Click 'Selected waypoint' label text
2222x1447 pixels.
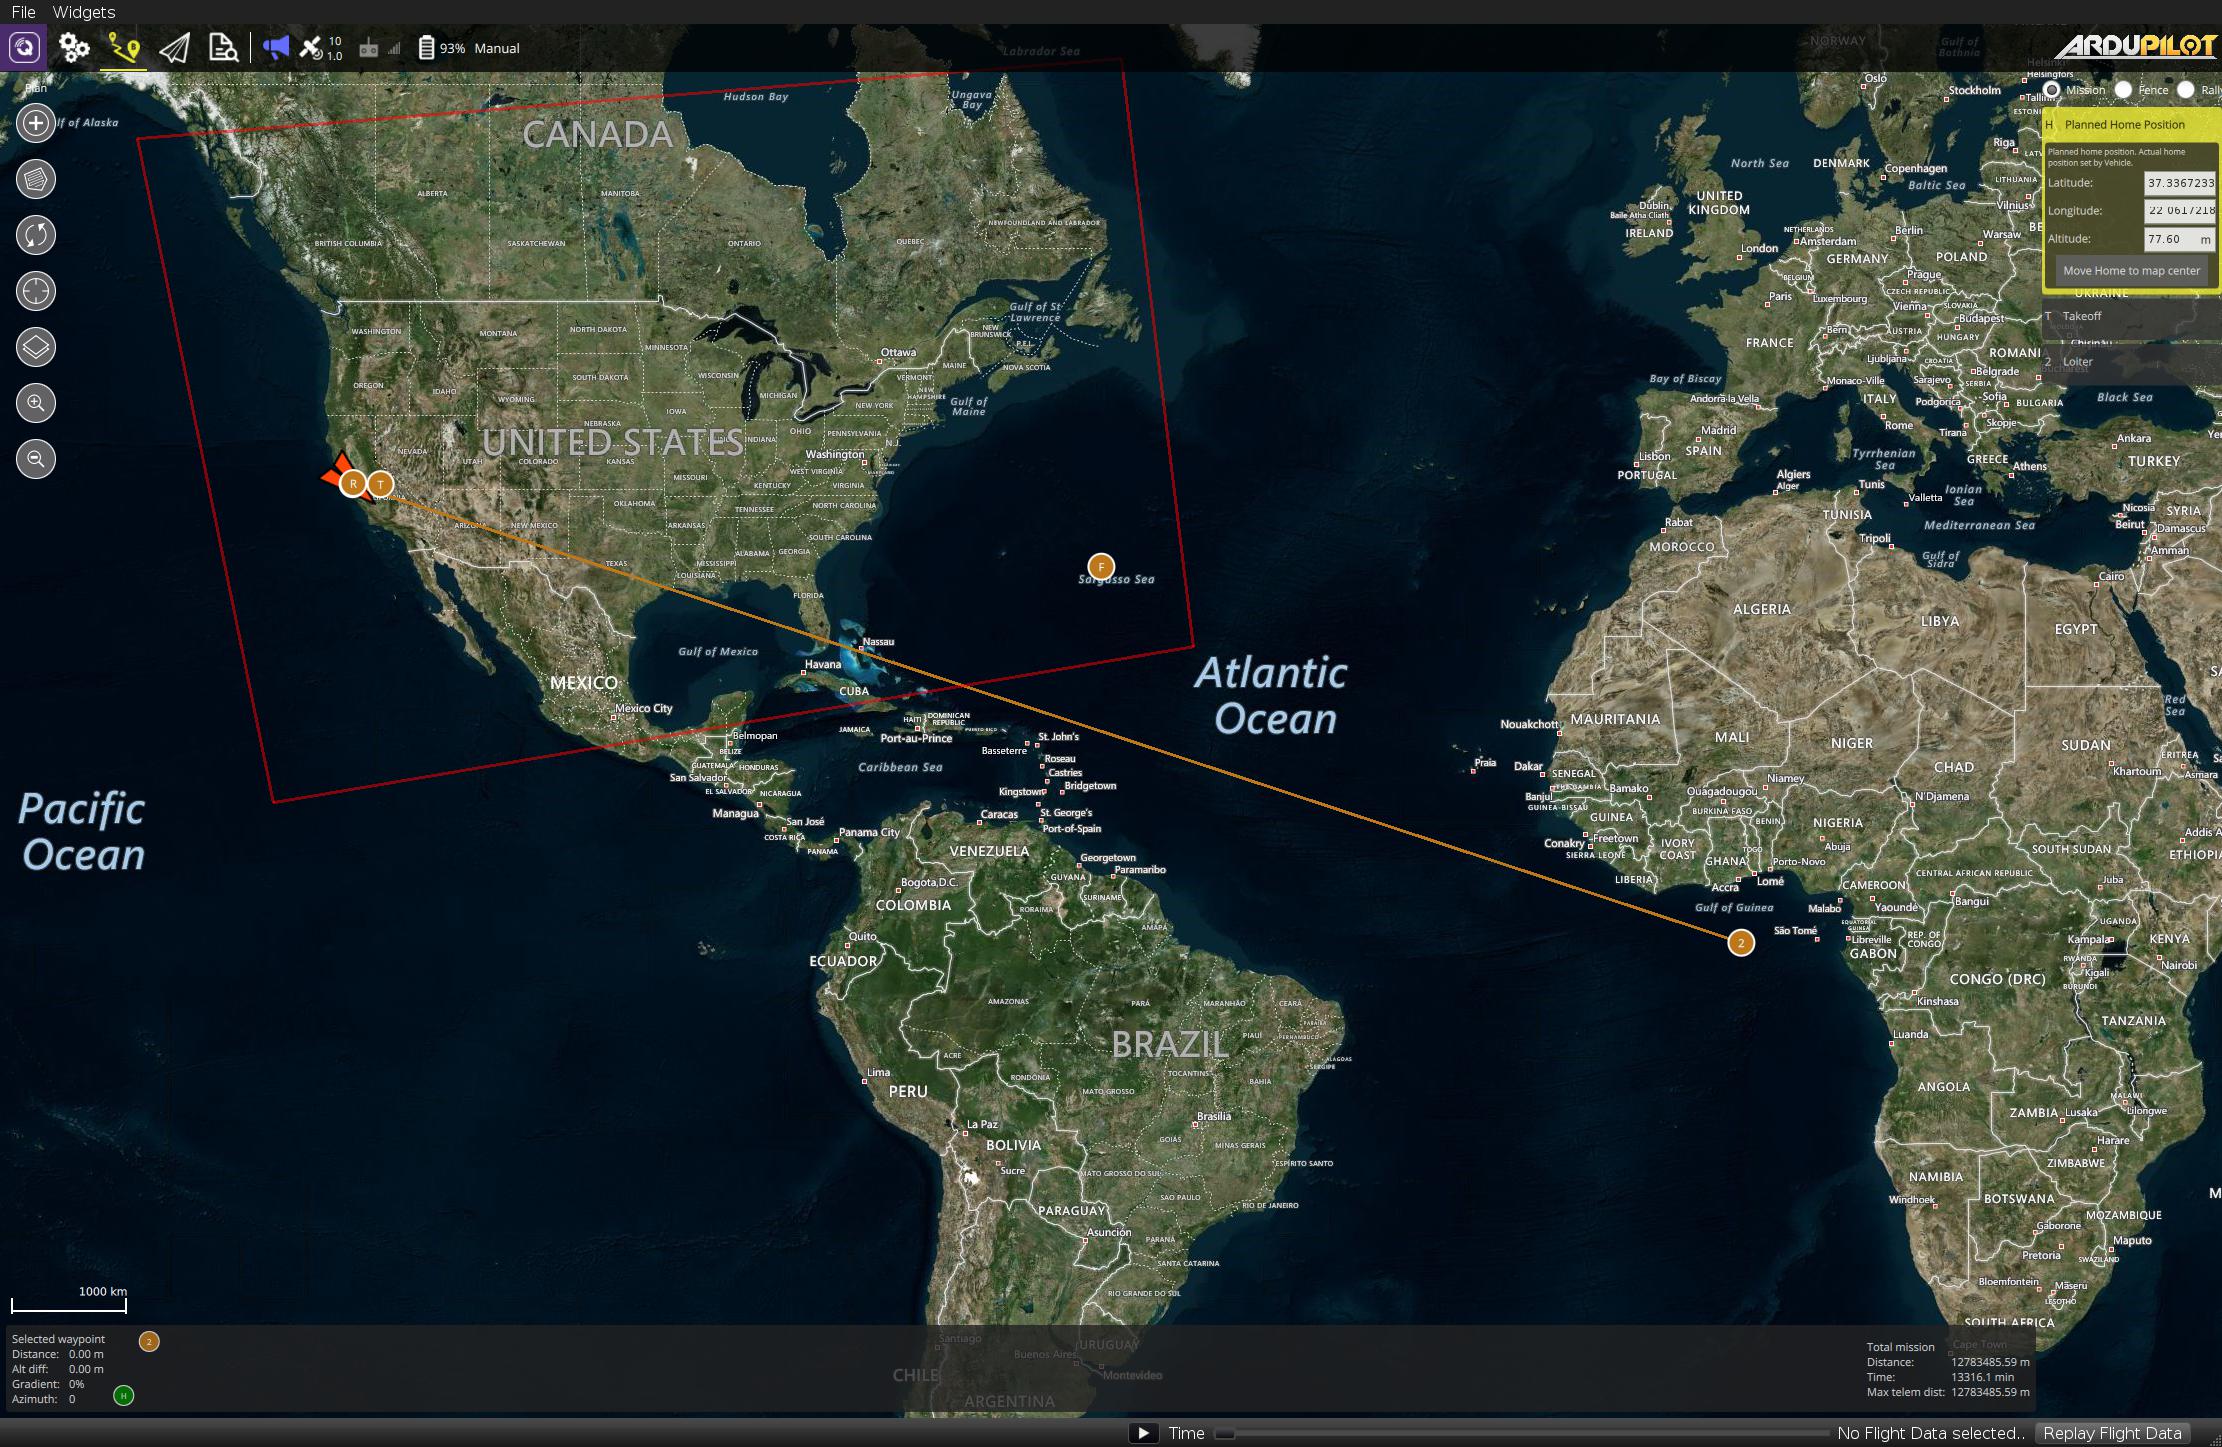[x=58, y=1339]
